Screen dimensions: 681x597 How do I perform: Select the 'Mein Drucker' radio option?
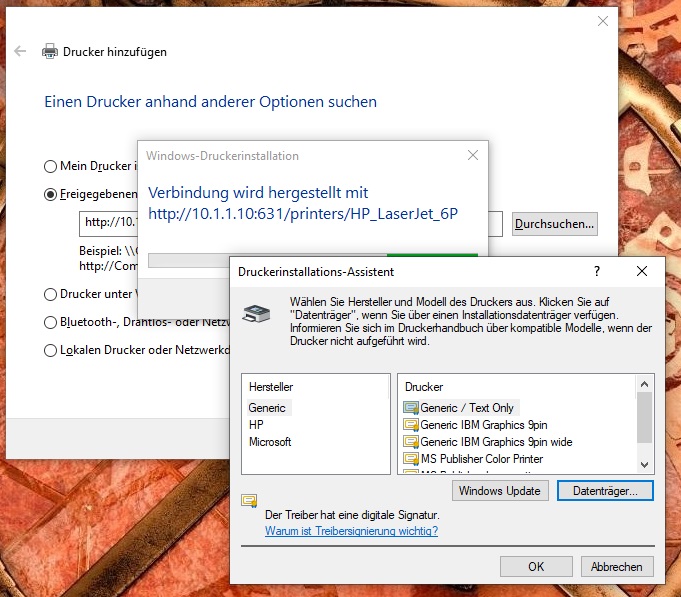coord(50,166)
